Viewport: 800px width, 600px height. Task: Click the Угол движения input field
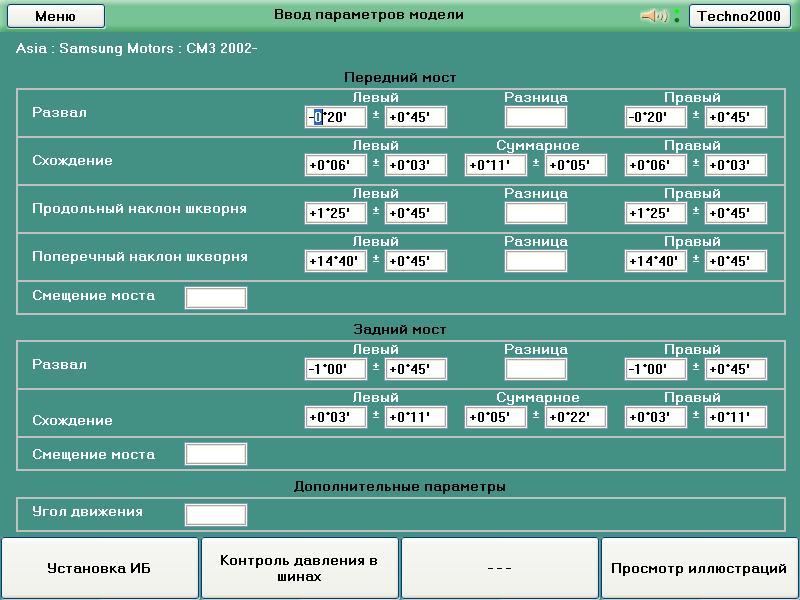point(216,515)
